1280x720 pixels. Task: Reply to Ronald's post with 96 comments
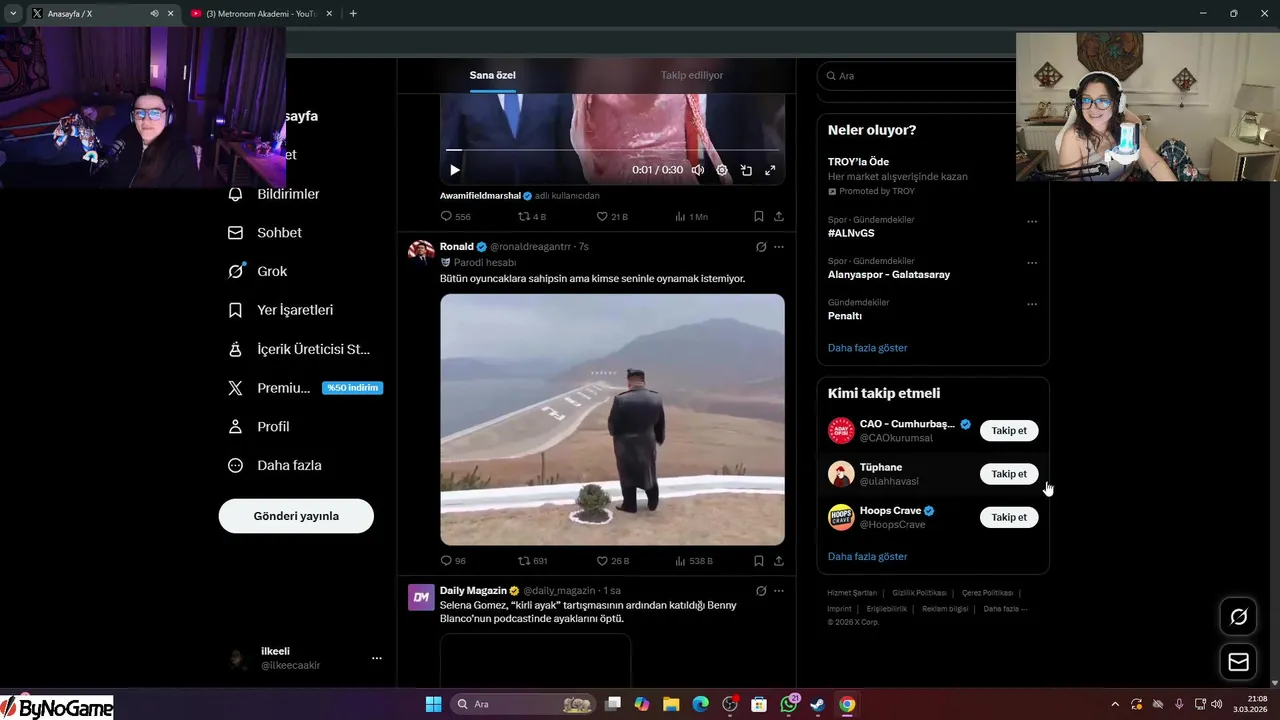pos(453,561)
